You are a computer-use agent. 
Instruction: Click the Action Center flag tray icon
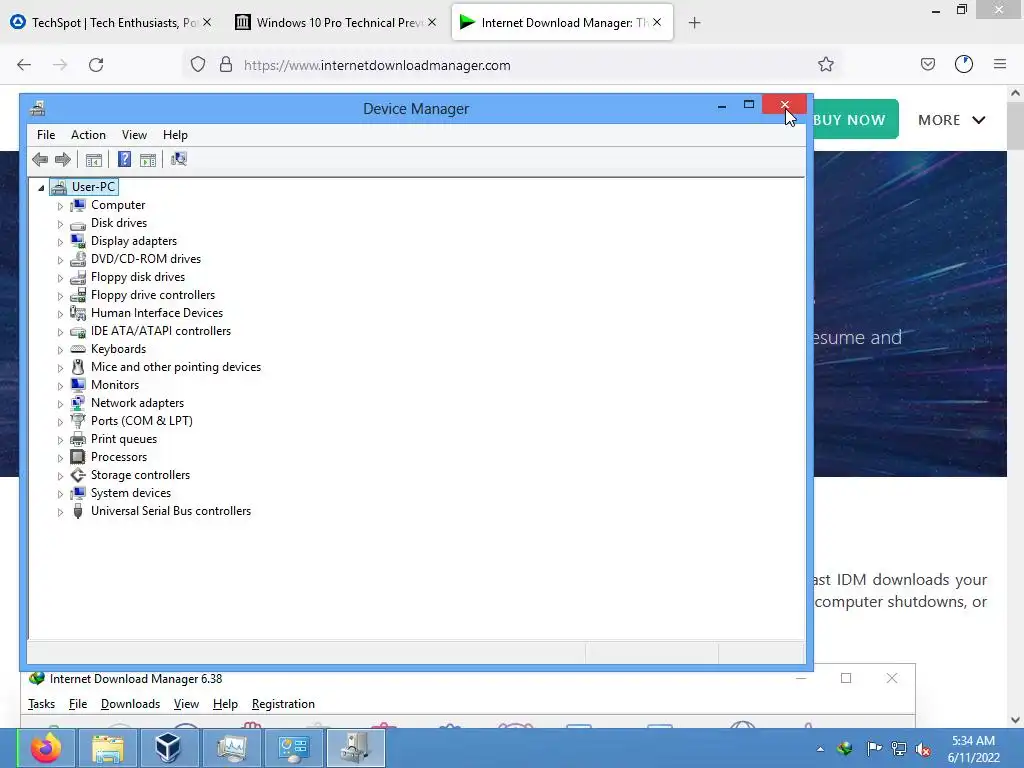[873, 748]
